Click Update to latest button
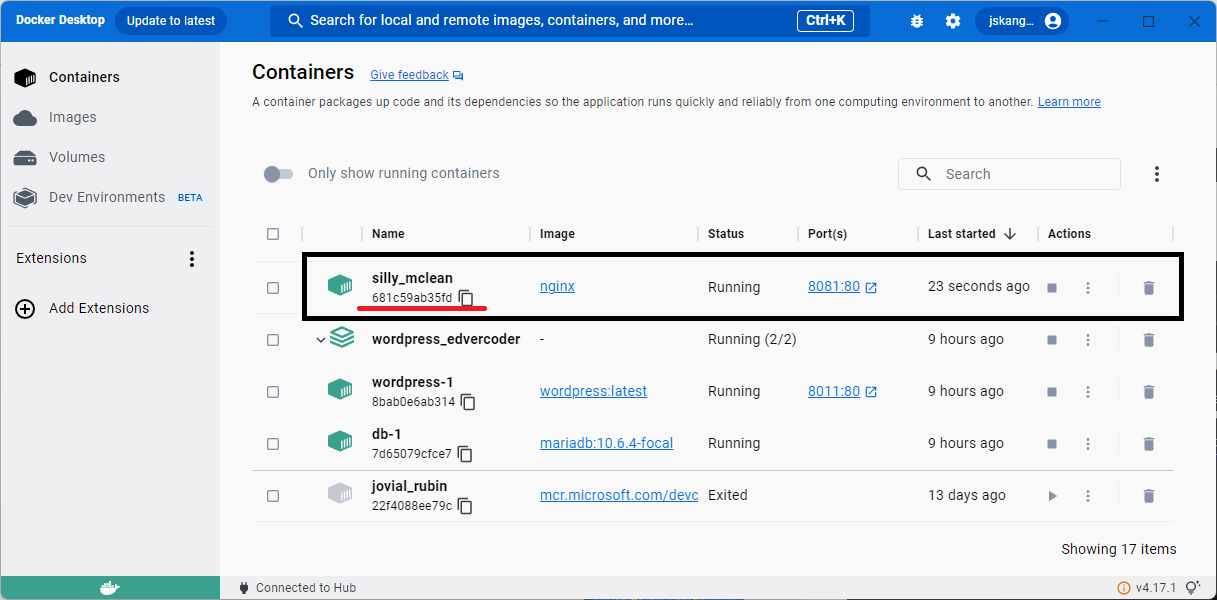The height and width of the screenshot is (600, 1217). tap(171, 21)
